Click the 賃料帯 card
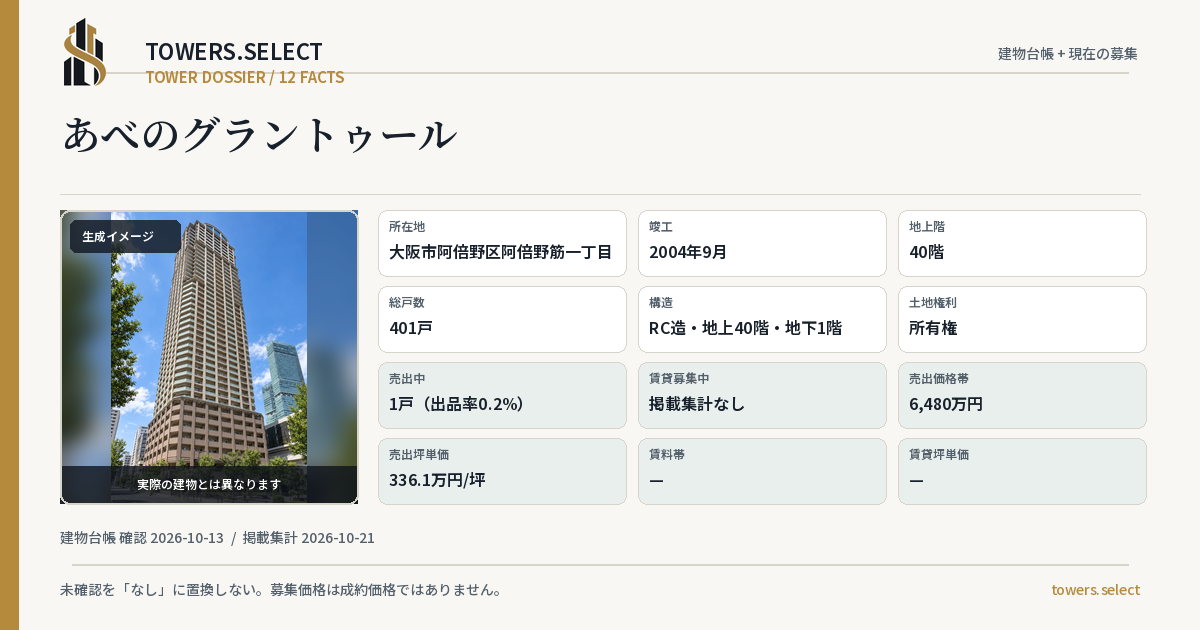Image resolution: width=1200 pixels, height=630 pixels. [x=762, y=471]
